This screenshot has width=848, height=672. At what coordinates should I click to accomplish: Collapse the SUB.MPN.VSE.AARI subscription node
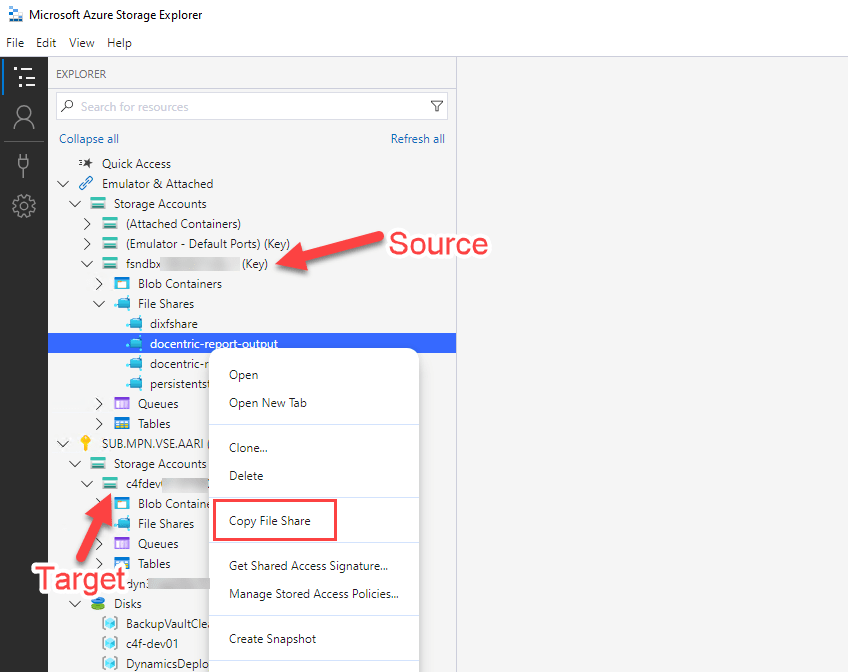[63, 444]
